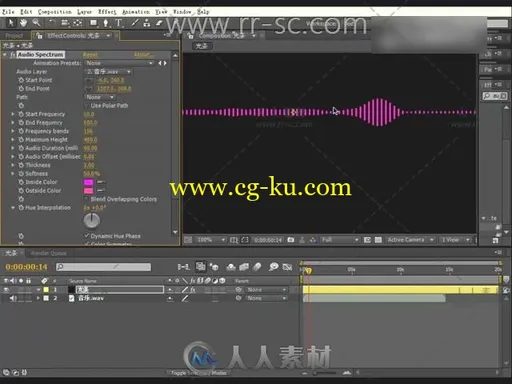Enable Use Polar Path checkbox
512x384 pixels.
86,106
